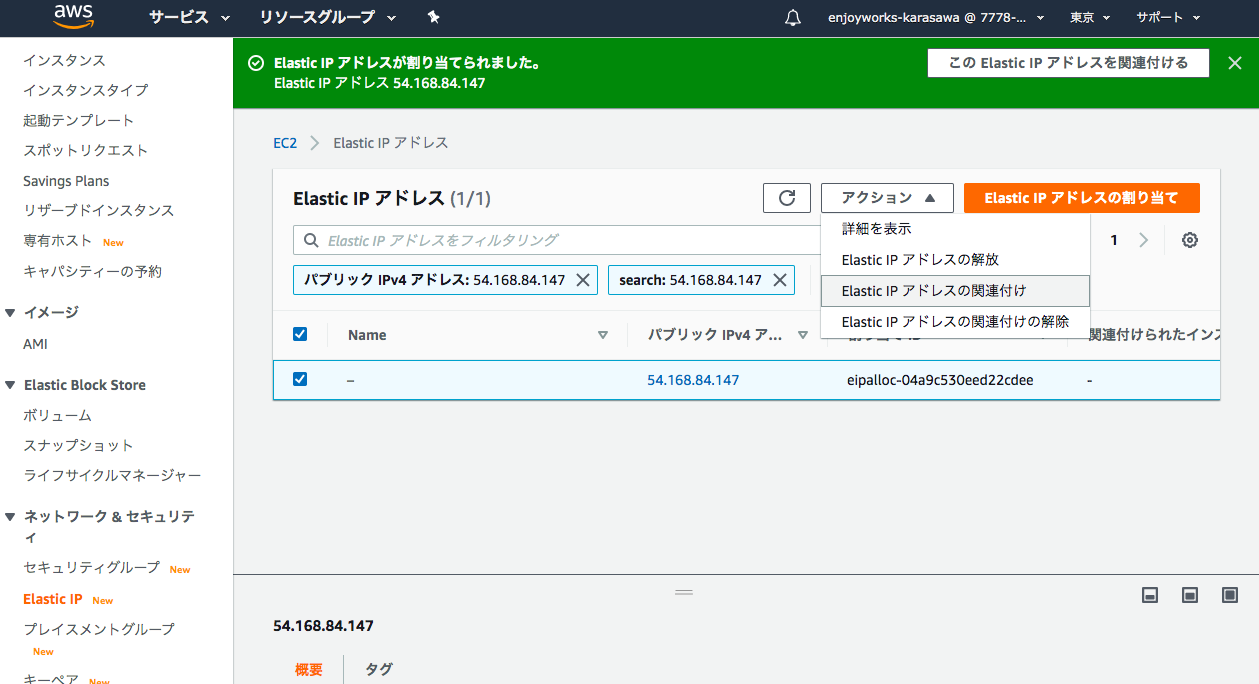Open ボリューム in sidebar
Image resolution: width=1259 pixels, height=684 pixels.
57,415
